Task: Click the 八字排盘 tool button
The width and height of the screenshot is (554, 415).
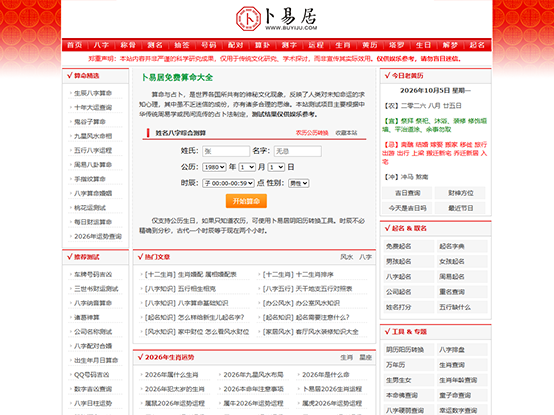Action: point(462,350)
